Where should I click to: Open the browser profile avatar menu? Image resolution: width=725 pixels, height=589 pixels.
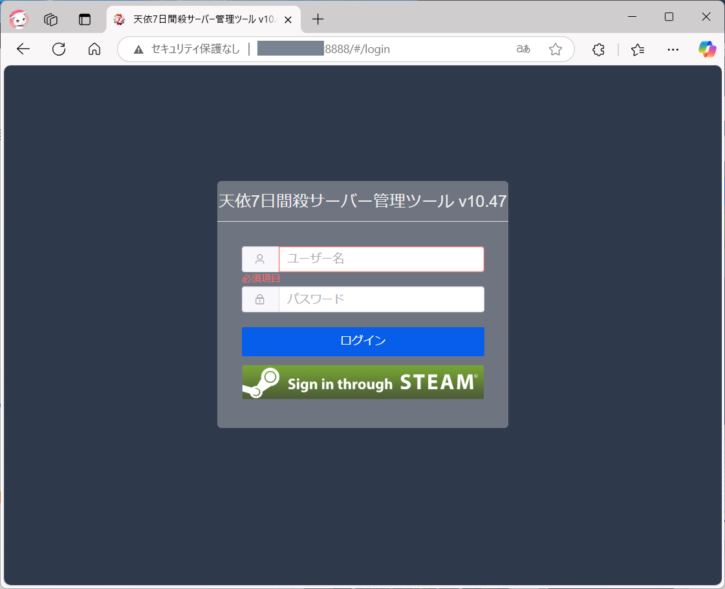[18, 18]
